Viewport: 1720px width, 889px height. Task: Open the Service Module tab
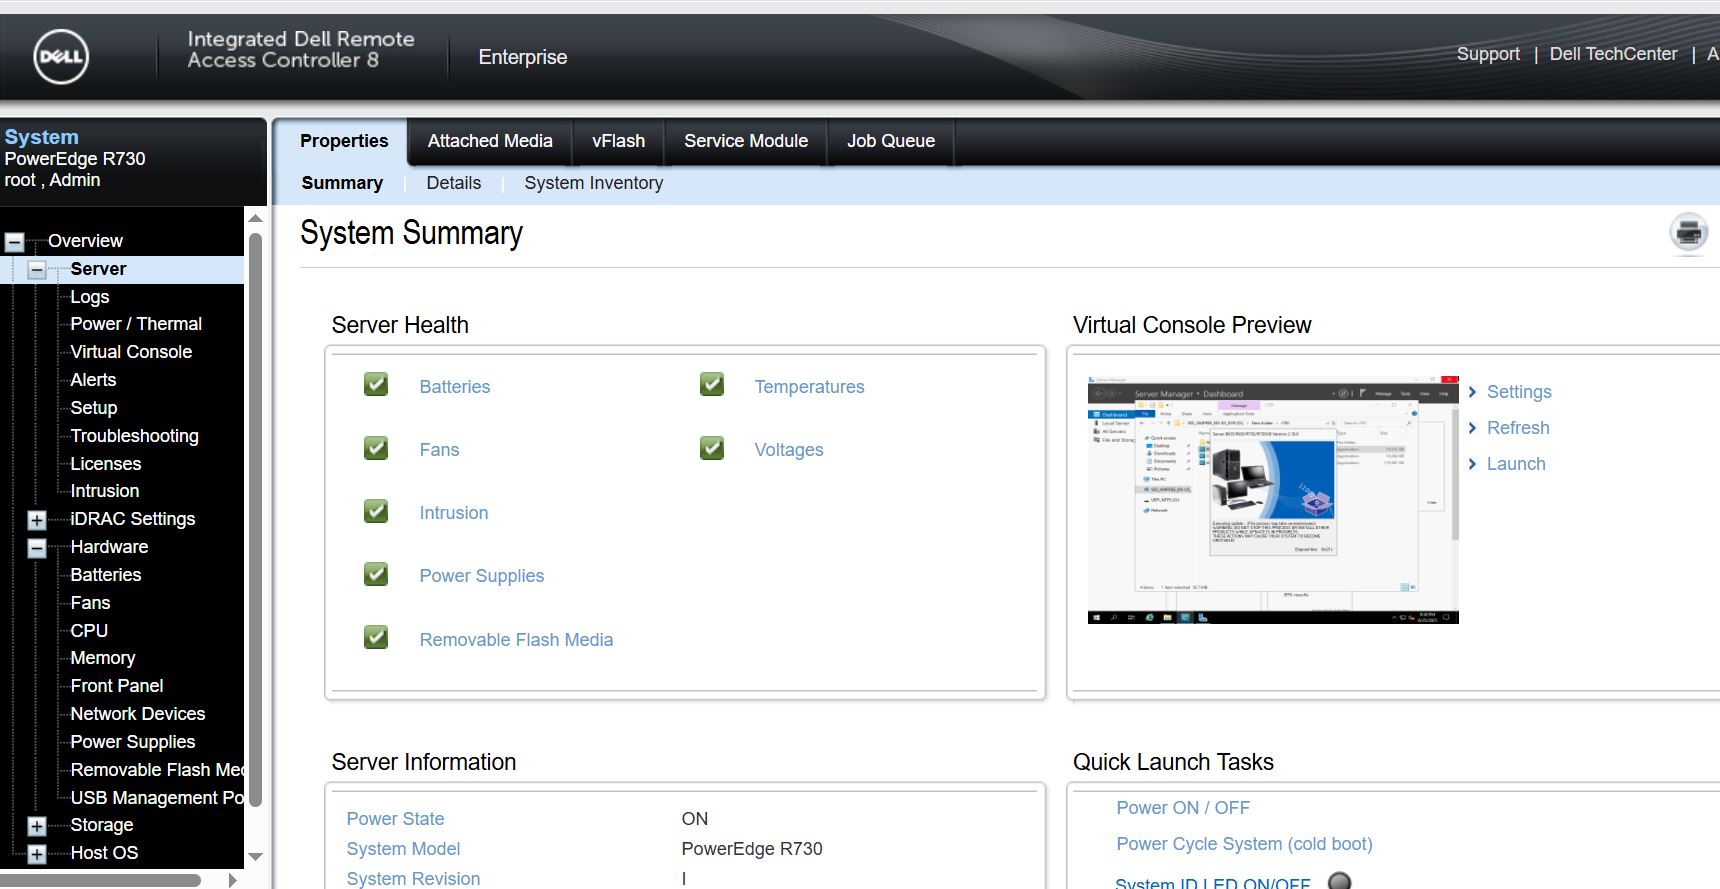(746, 141)
